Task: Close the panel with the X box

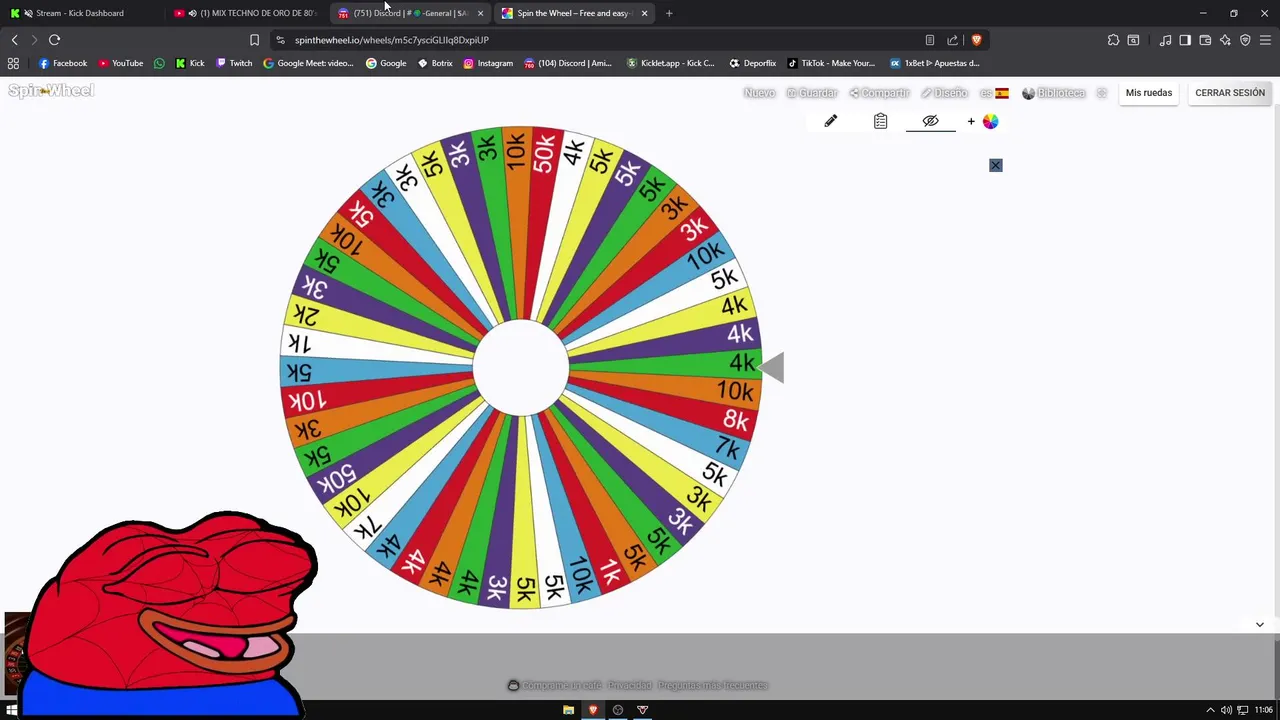Action: [995, 165]
